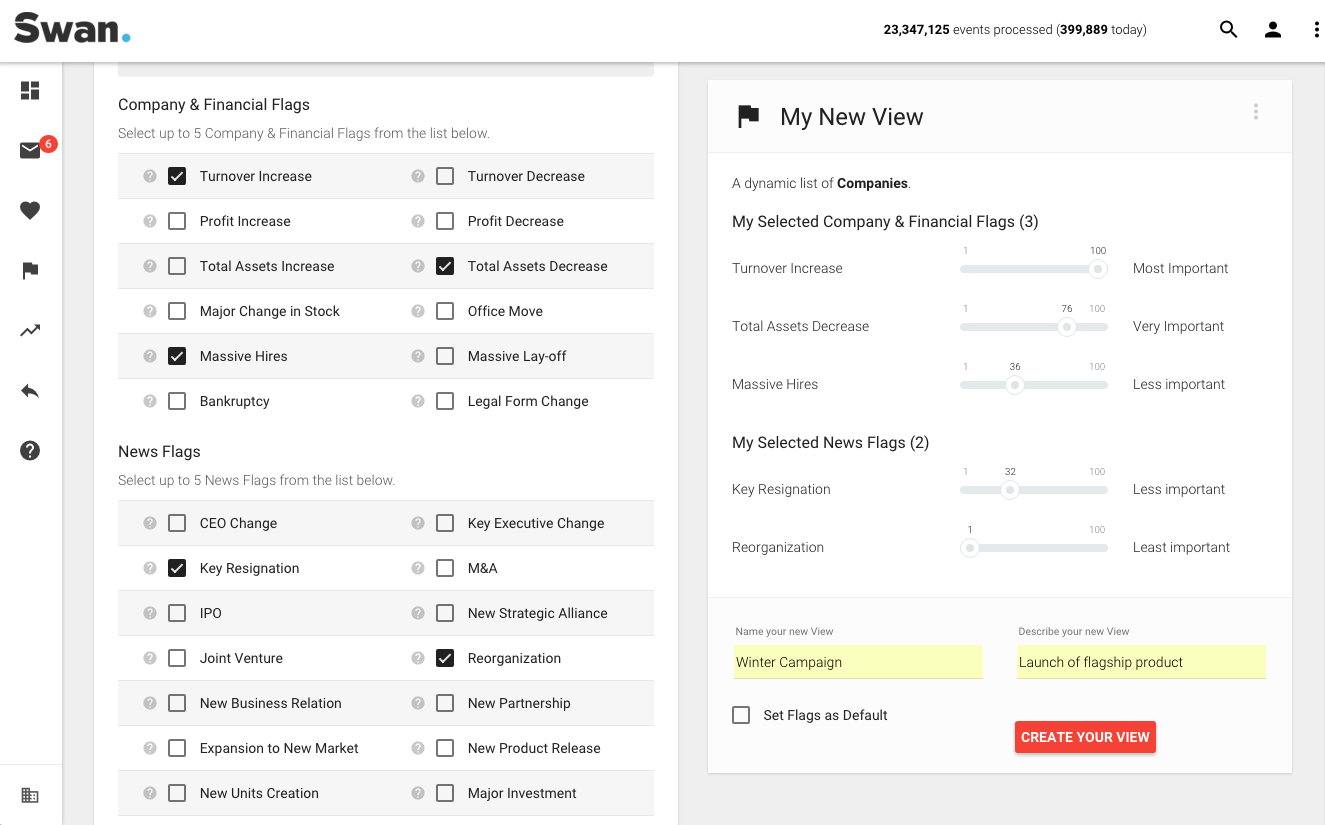Screen dimensions: 1325x825
Task: Click the Create Your View button
Action: [1085, 737]
